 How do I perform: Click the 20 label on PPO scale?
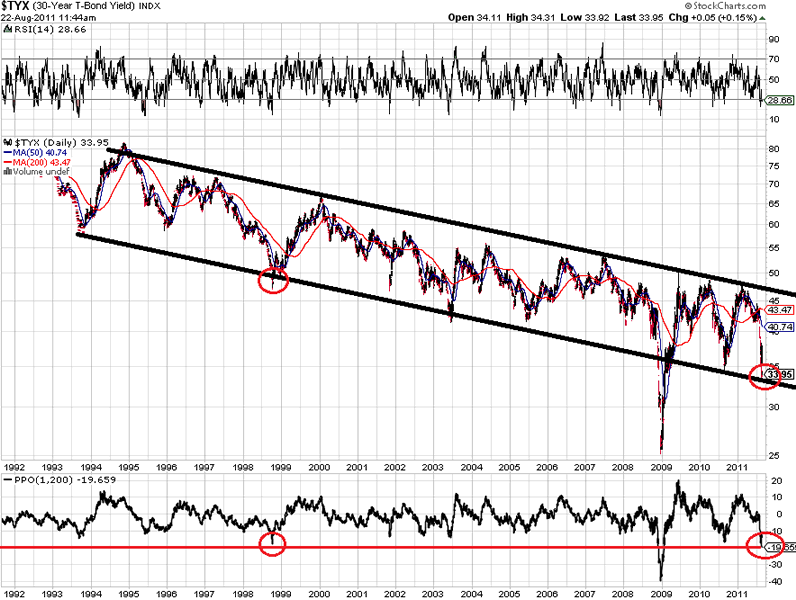[x=776, y=481]
